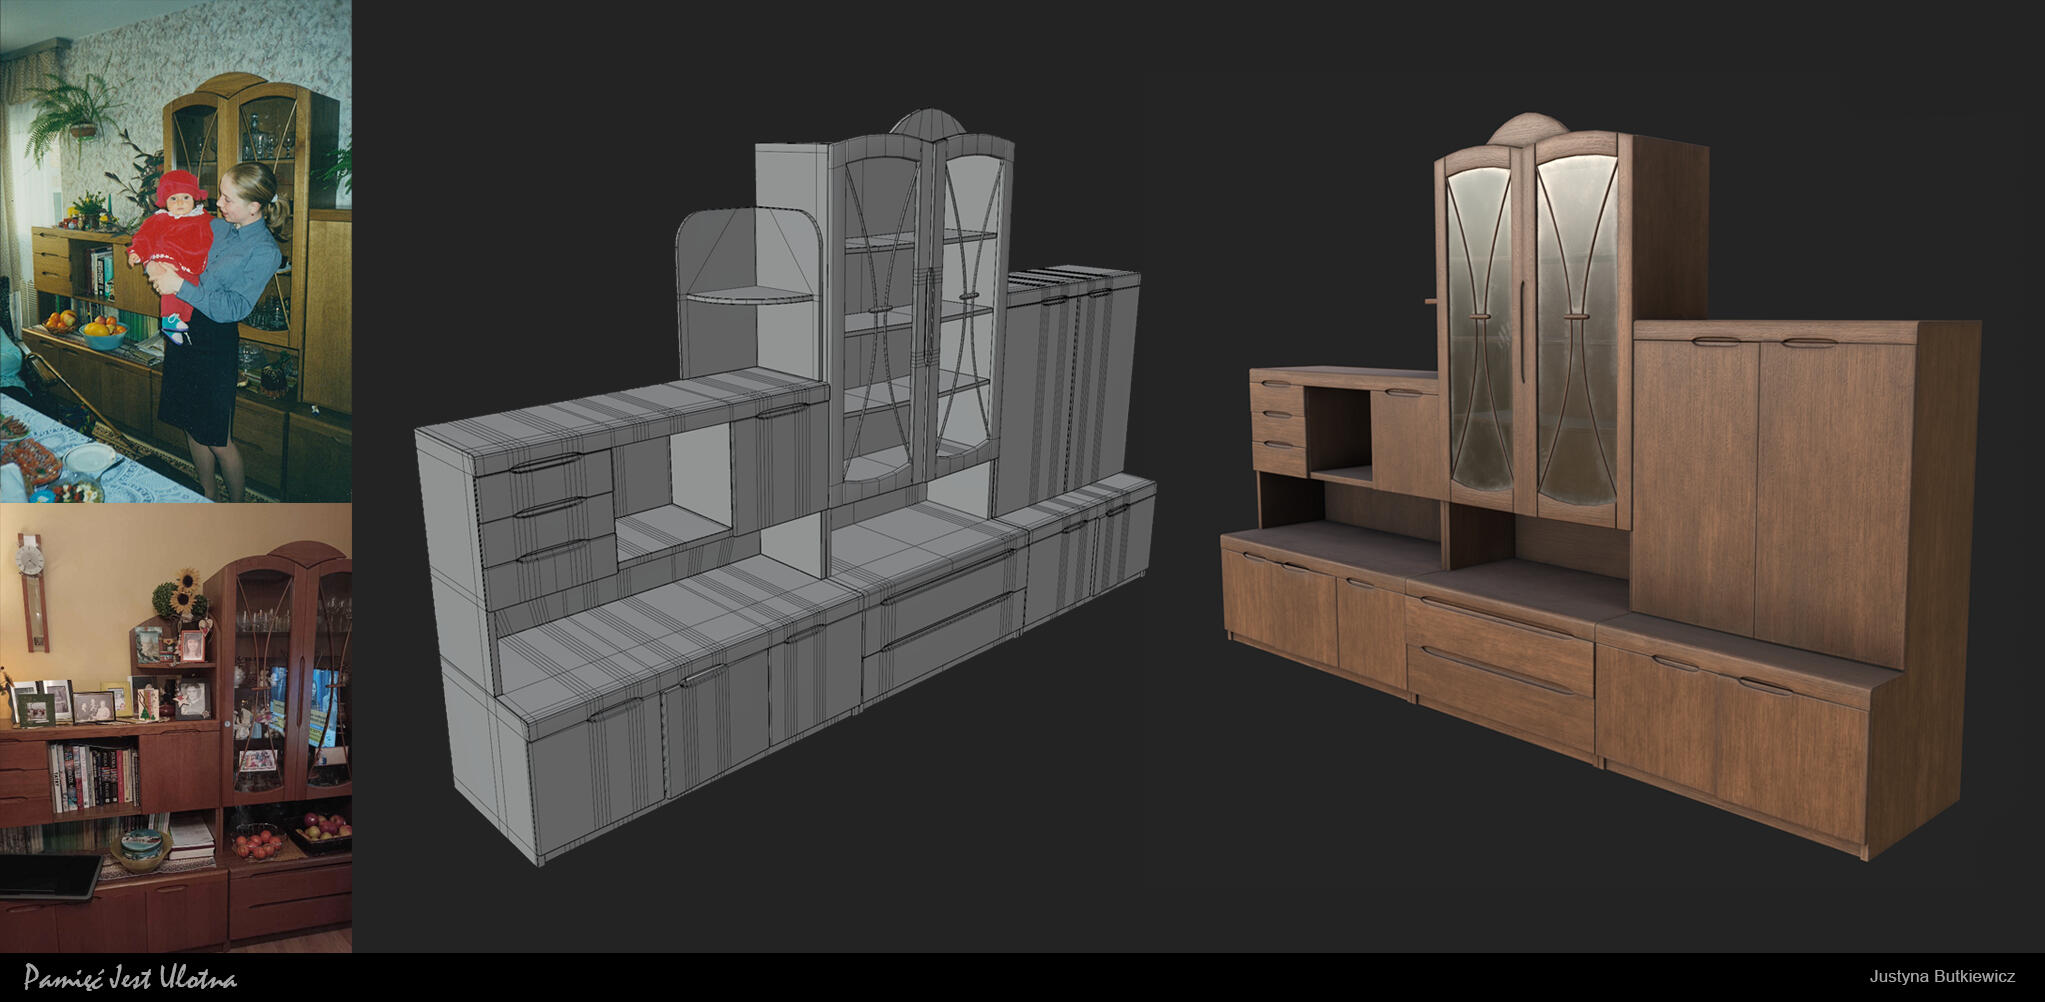Click the 'Pamięć Jest Ulotna' title text
This screenshot has height=1002, width=2045.
tap(130, 978)
